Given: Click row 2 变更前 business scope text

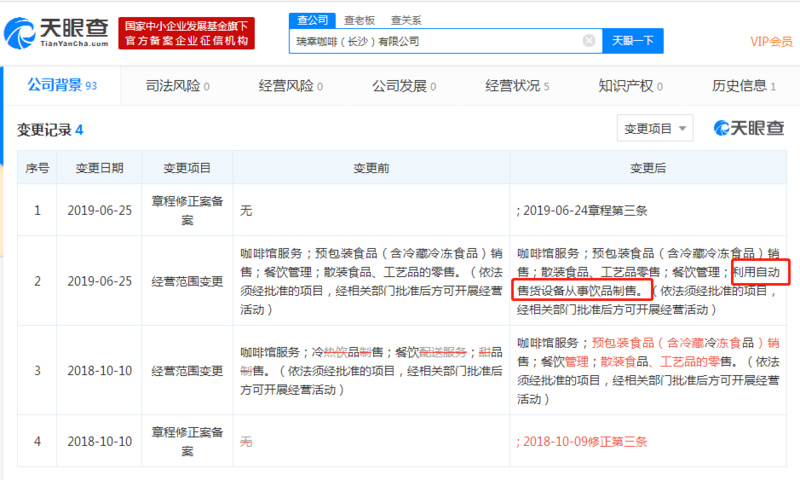Looking at the screenshot, I should pos(371,281).
